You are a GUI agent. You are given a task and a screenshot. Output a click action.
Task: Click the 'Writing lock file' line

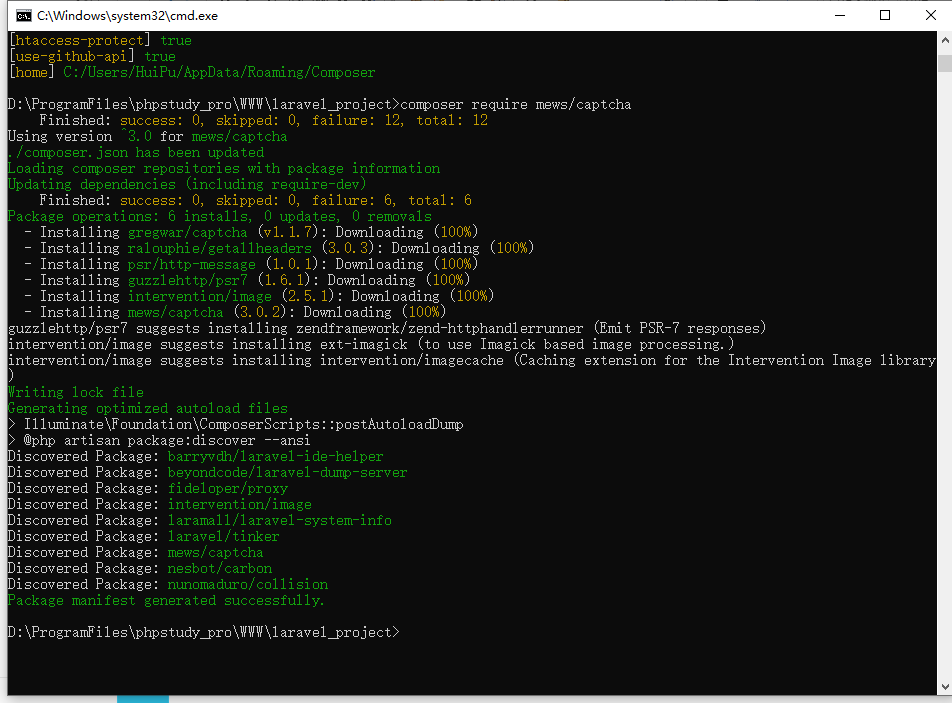coord(76,392)
